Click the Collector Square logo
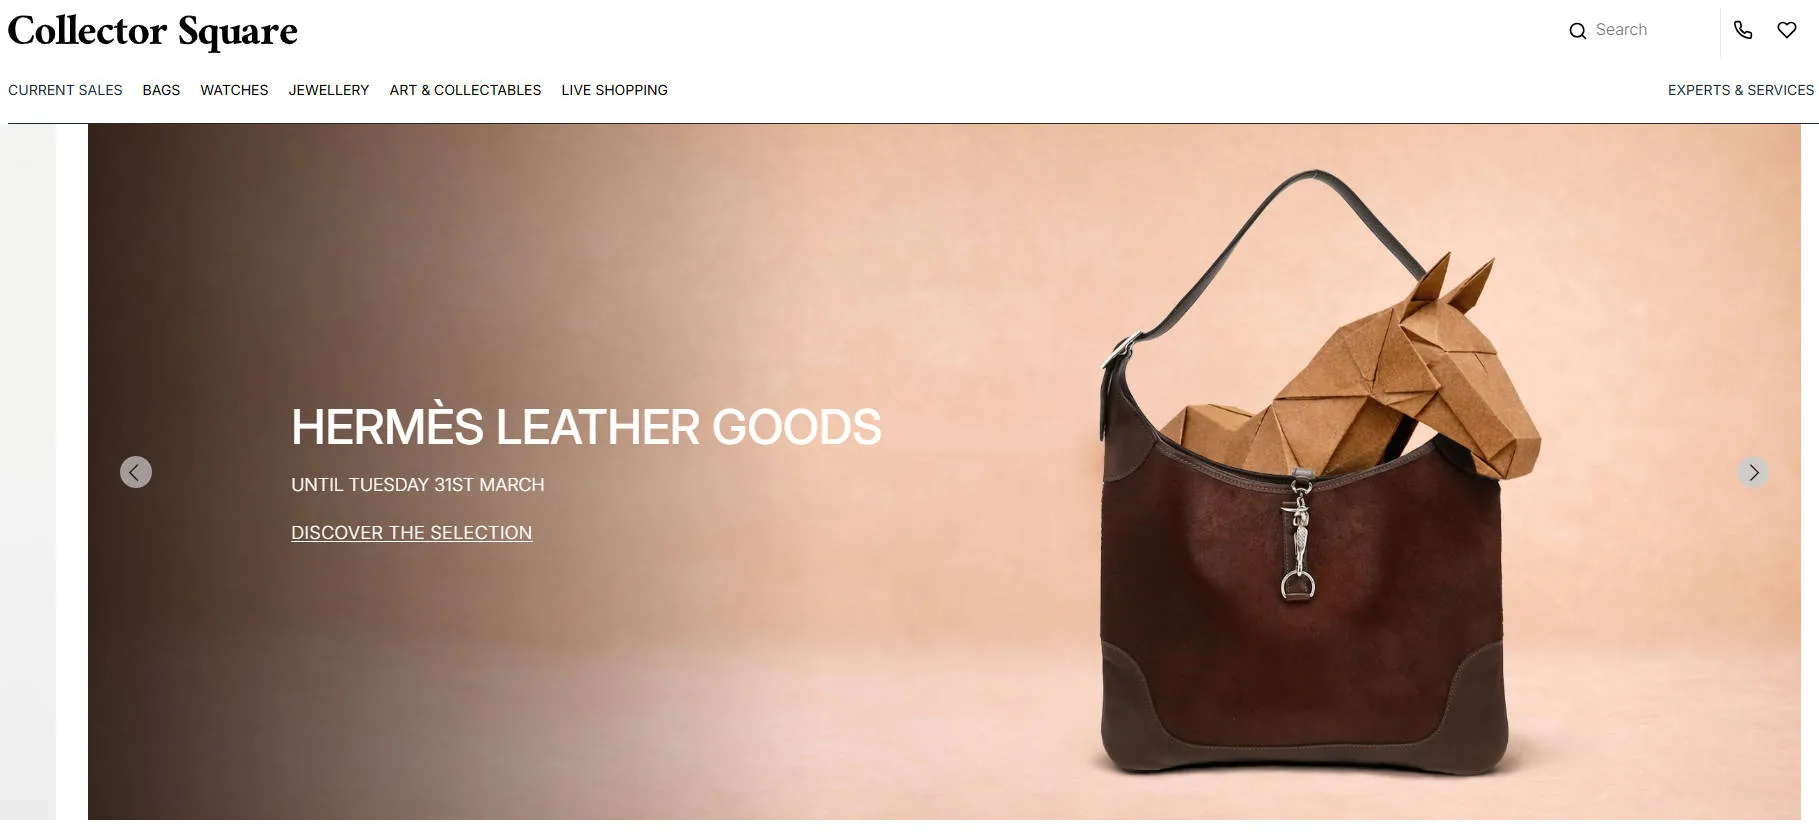This screenshot has height=833, width=1819. [x=152, y=31]
